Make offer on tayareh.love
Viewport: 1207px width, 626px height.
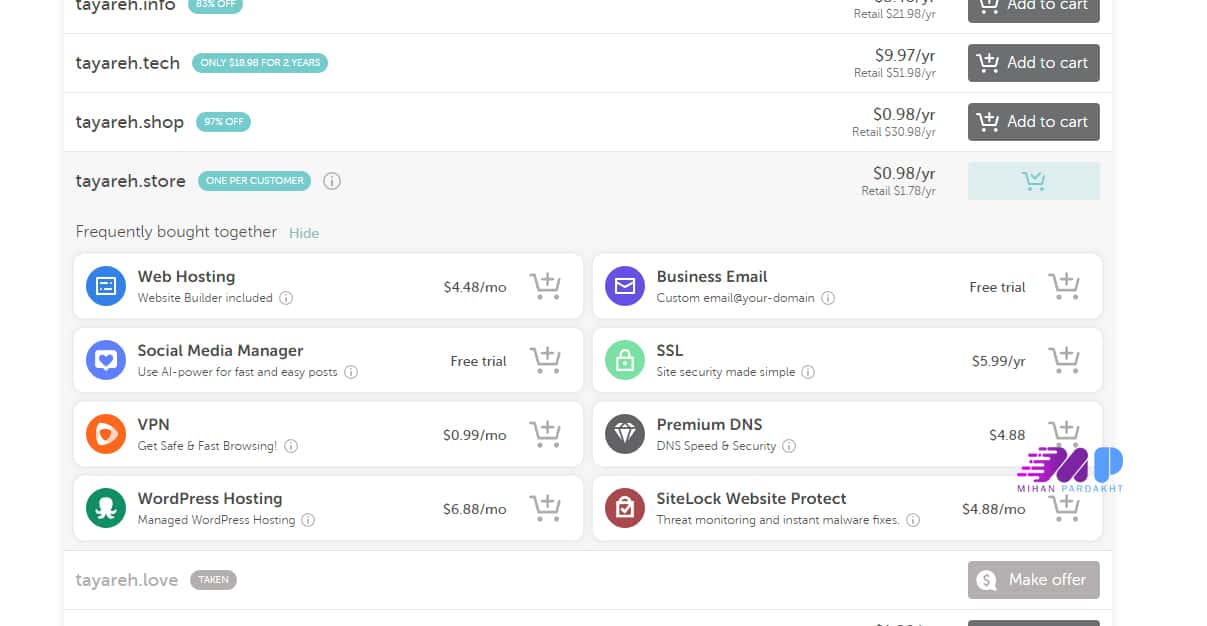point(1033,580)
